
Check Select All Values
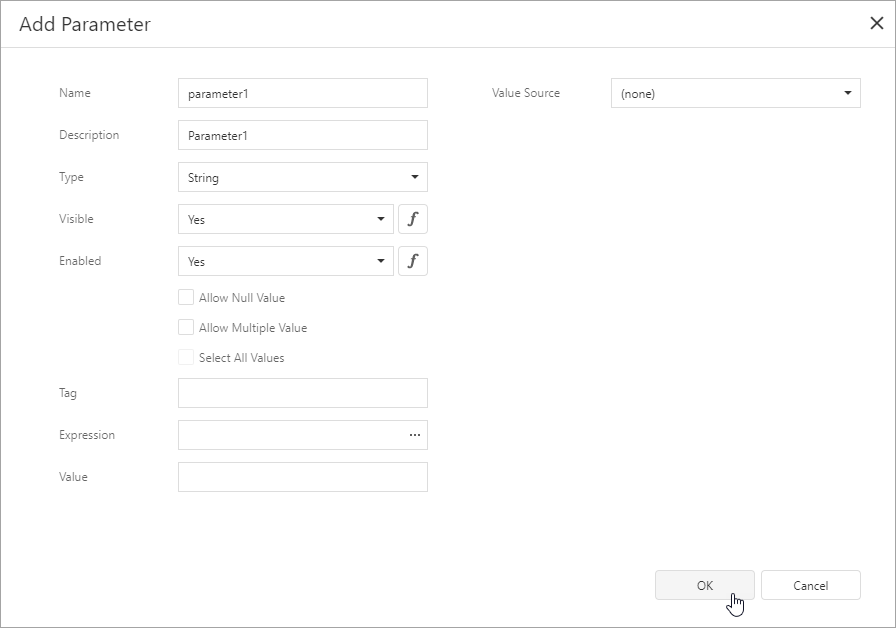coord(186,357)
